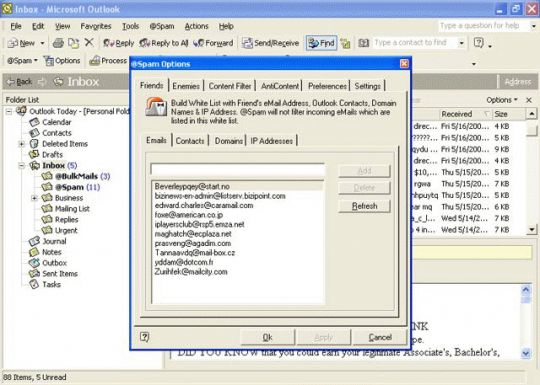Select the Tasks folder
540x385 pixels.
[45, 284]
